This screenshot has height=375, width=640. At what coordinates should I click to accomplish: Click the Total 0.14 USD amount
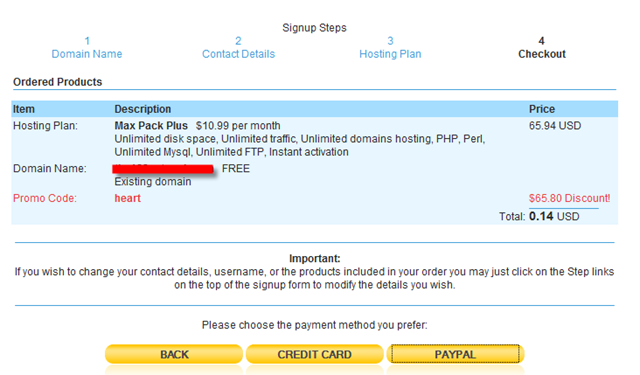click(x=554, y=216)
